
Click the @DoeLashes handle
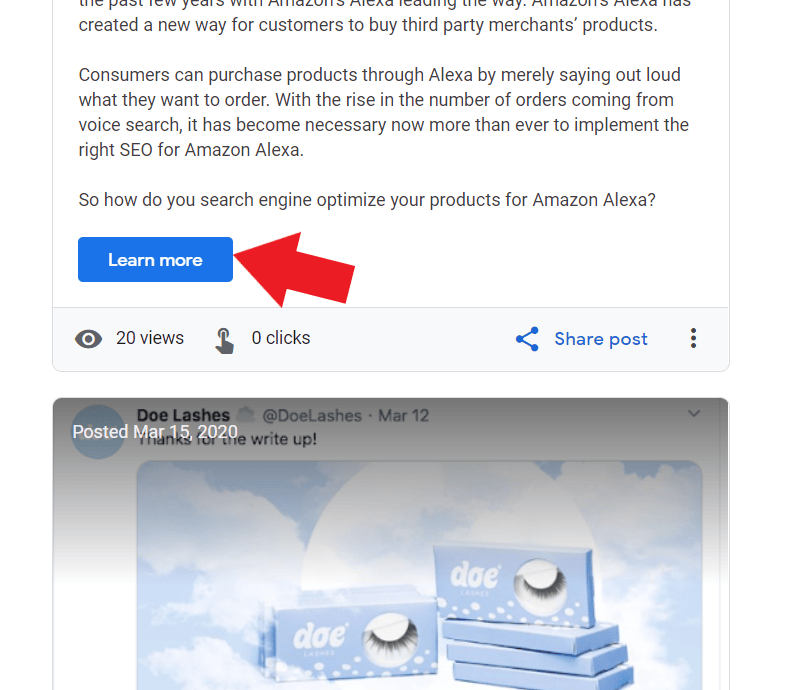[312, 416]
